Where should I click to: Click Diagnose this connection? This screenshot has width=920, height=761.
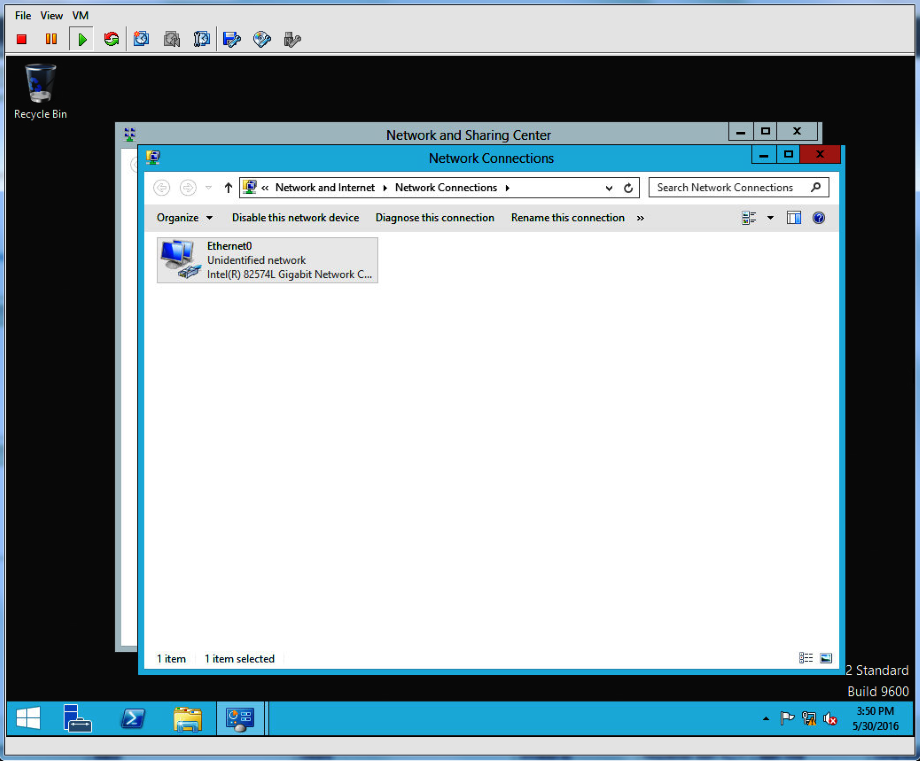pyautogui.click(x=434, y=218)
